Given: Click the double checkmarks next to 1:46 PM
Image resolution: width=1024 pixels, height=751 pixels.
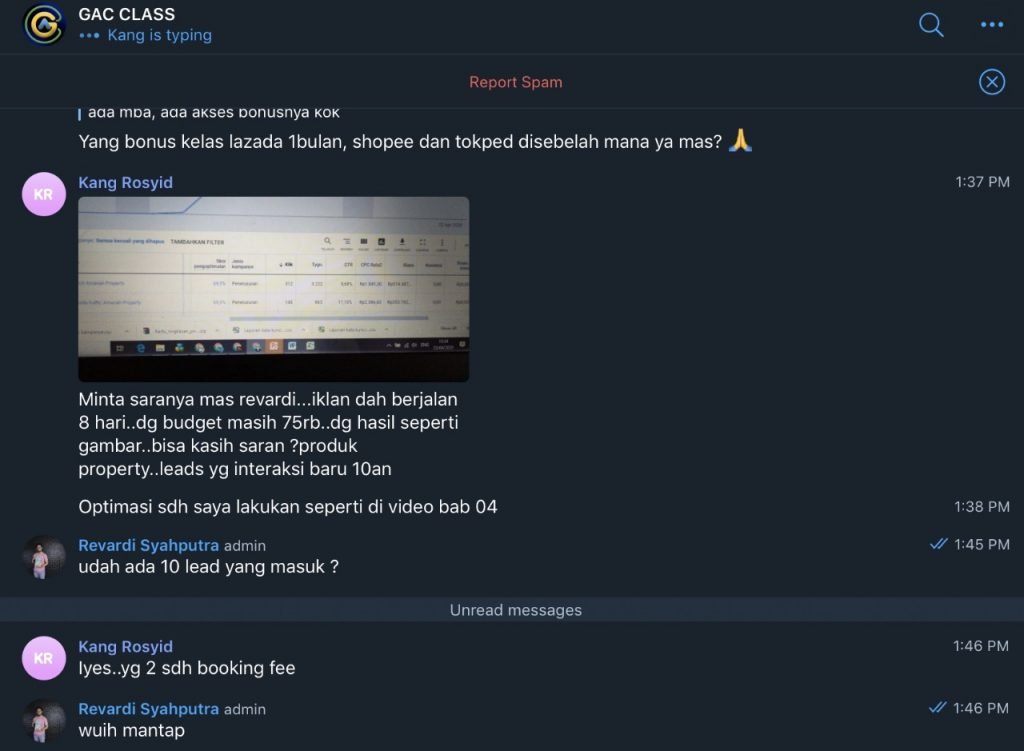Looking at the screenshot, I should [x=938, y=707].
